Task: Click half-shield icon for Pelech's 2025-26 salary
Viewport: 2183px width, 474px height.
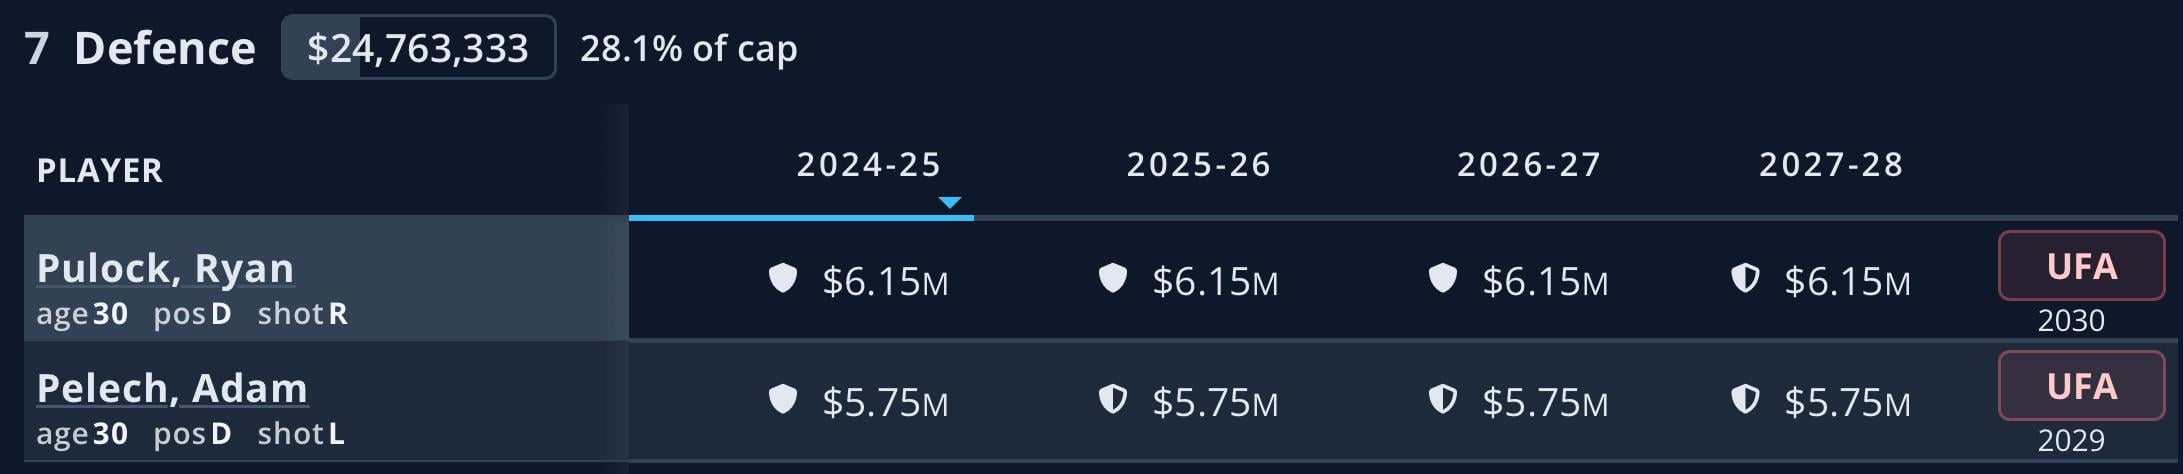Action: (x=1112, y=399)
